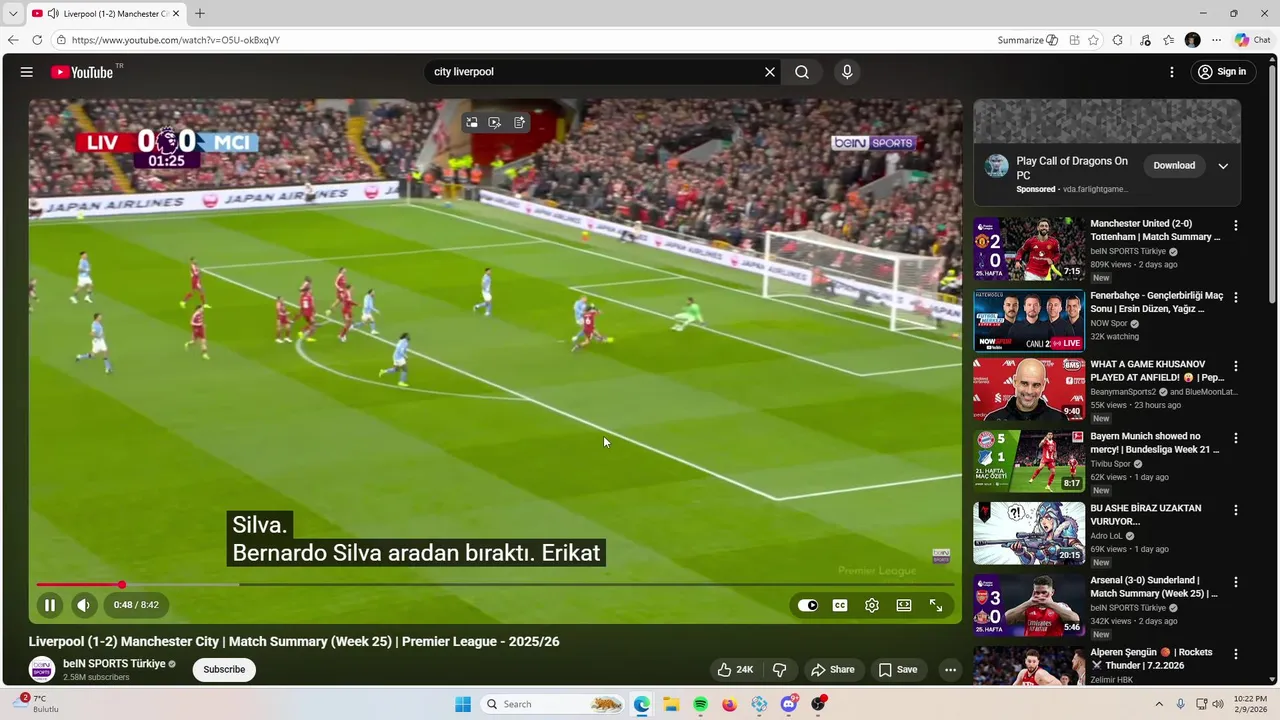Image resolution: width=1280 pixels, height=720 pixels.
Task: Open the beIN SPORTS Türkiye channel name link
Action: 114,664
